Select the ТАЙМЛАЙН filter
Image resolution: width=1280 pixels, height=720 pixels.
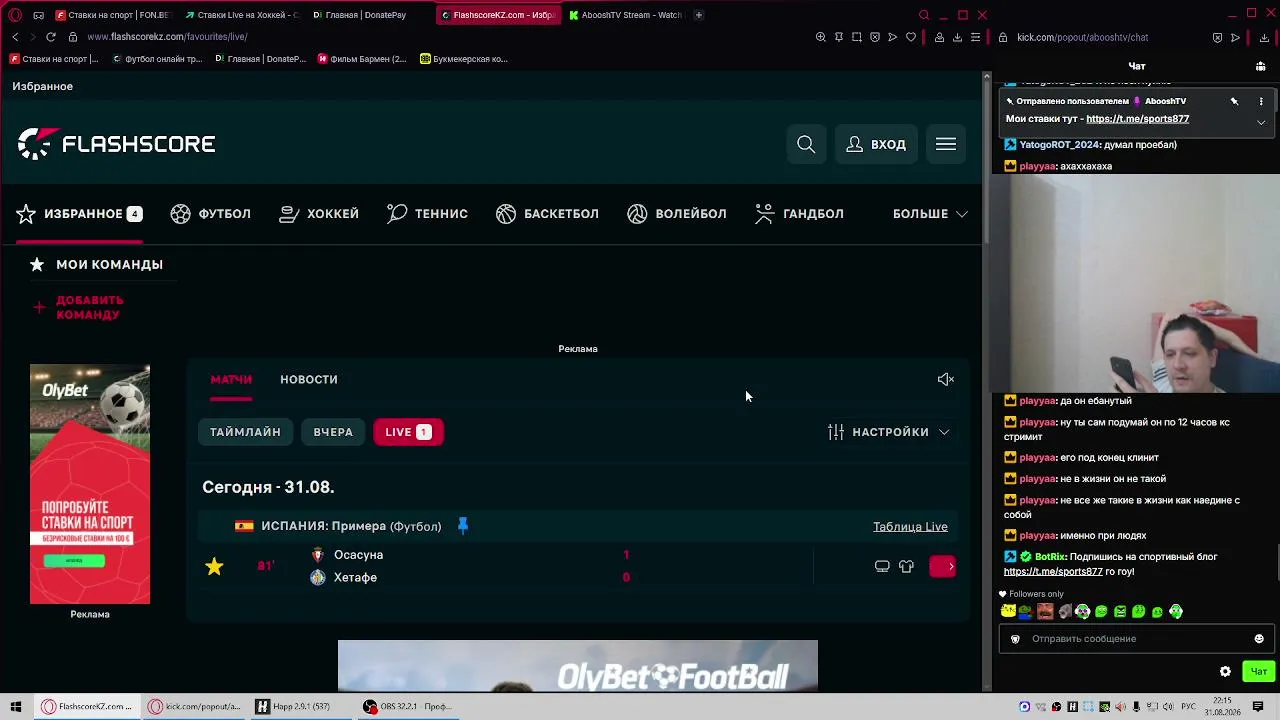tap(245, 432)
